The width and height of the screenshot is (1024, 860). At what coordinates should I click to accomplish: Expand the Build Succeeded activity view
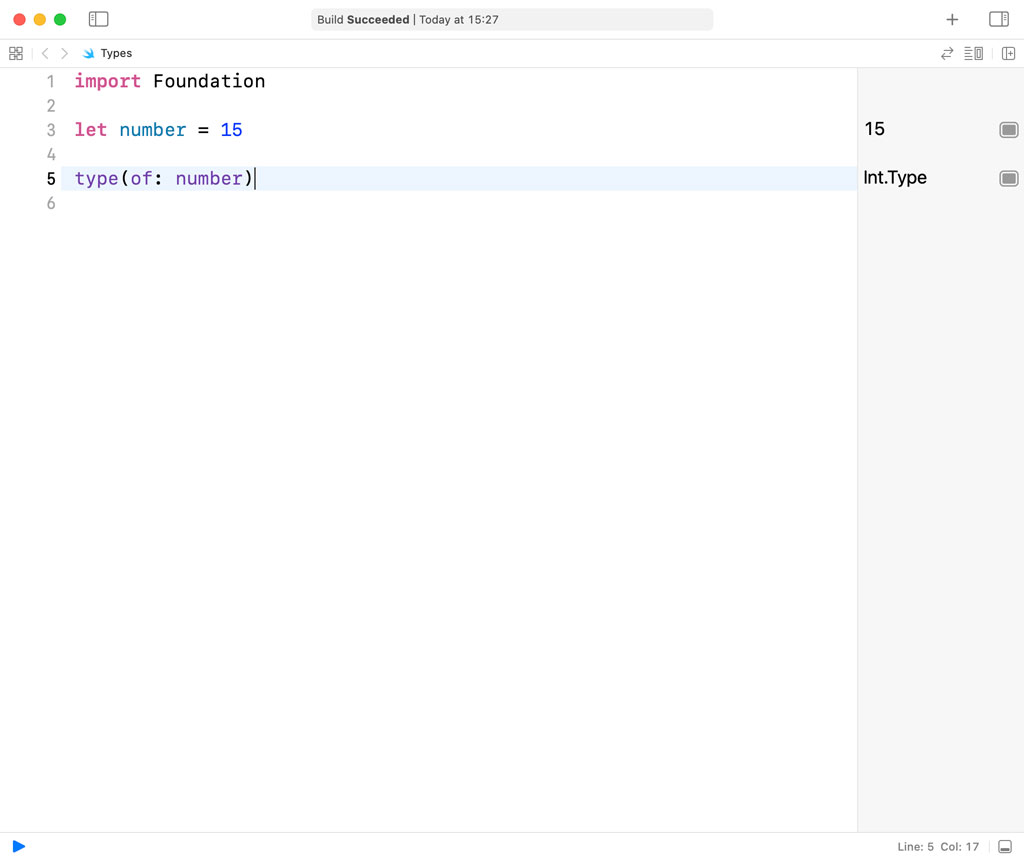(512, 19)
